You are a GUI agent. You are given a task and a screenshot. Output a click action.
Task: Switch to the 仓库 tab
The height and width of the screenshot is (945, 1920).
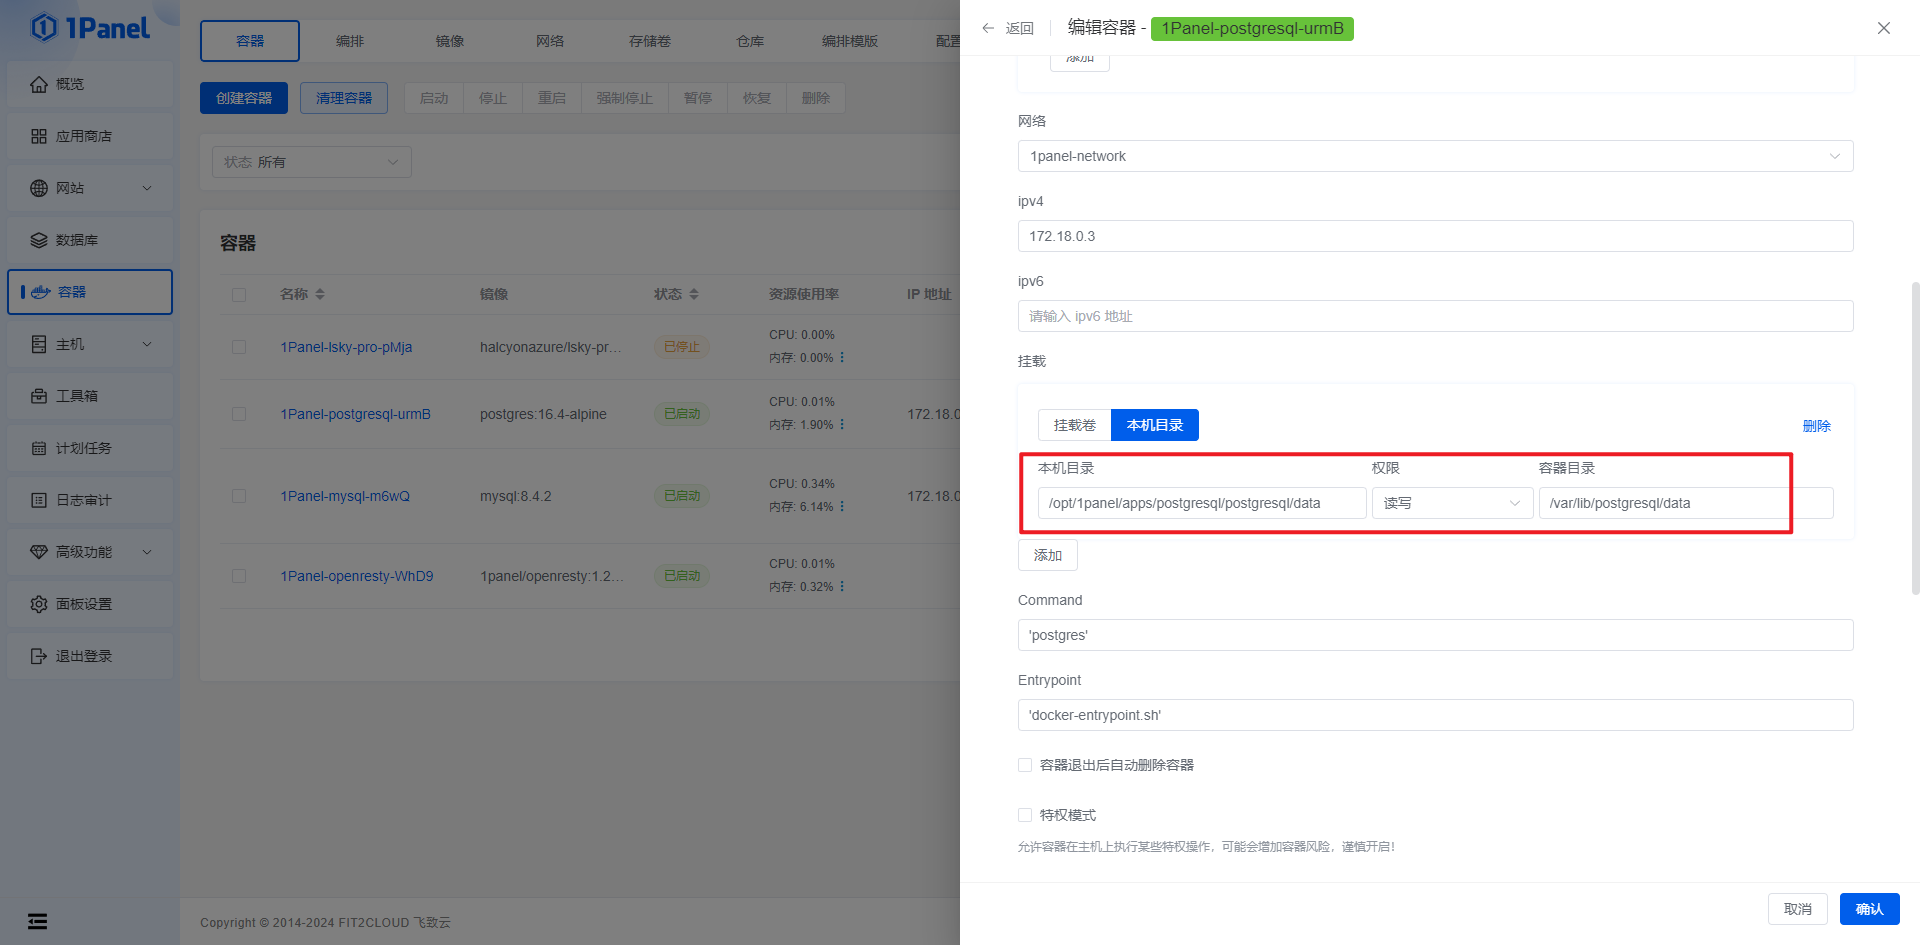pos(750,41)
